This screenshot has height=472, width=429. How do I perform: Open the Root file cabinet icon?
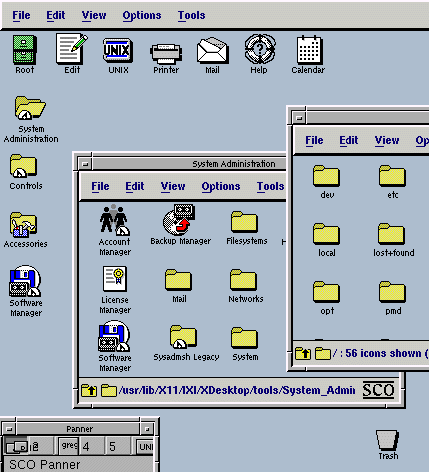(24, 49)
